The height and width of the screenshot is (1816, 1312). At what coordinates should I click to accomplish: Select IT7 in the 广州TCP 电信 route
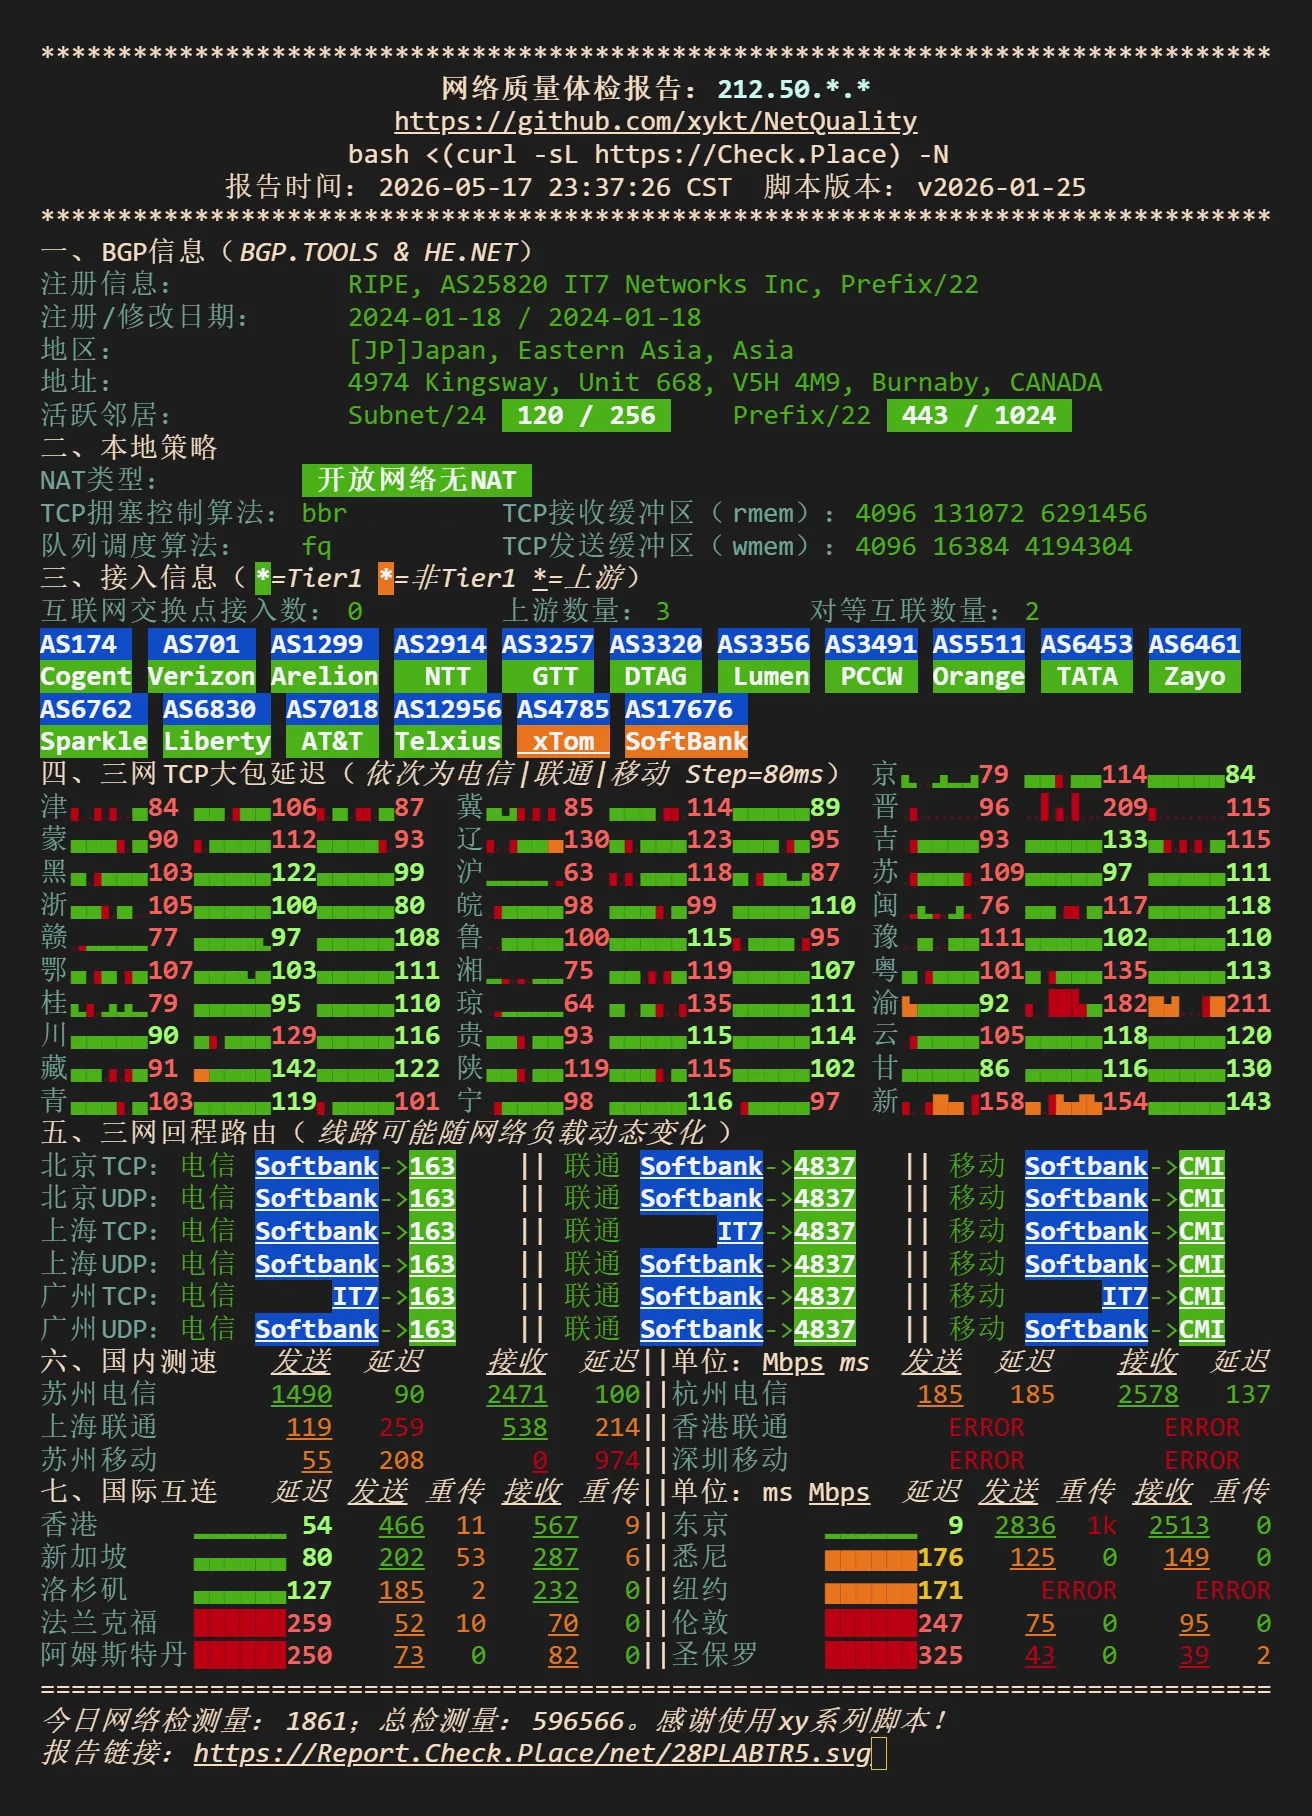355,1296
